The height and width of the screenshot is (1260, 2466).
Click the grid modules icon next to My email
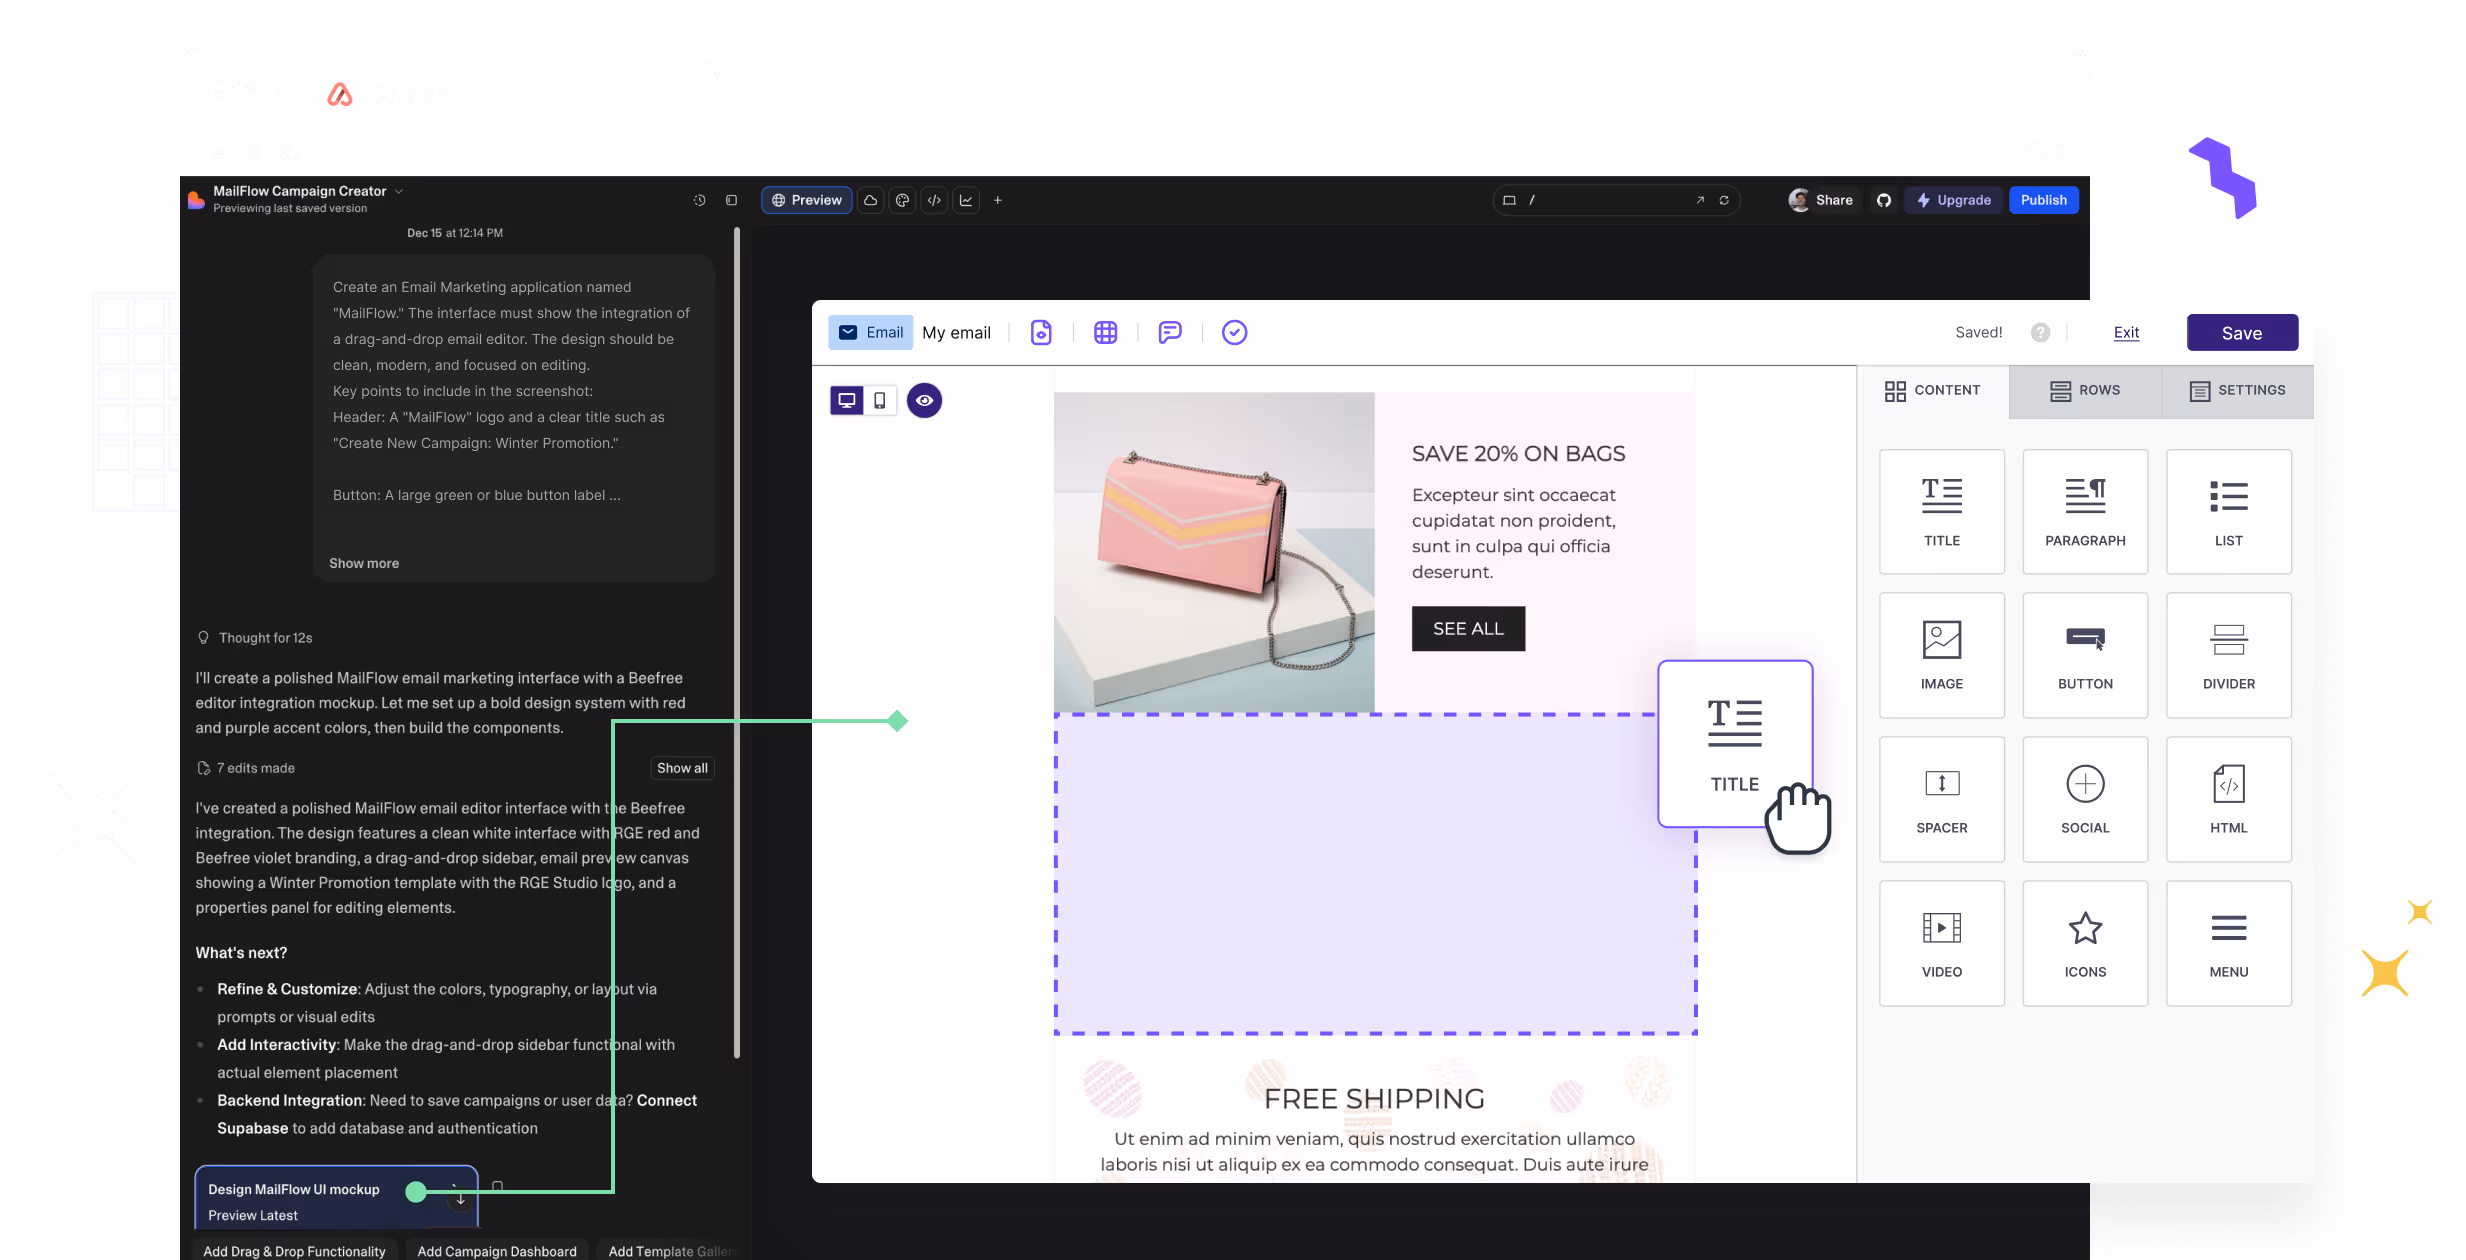point(1104,332)
